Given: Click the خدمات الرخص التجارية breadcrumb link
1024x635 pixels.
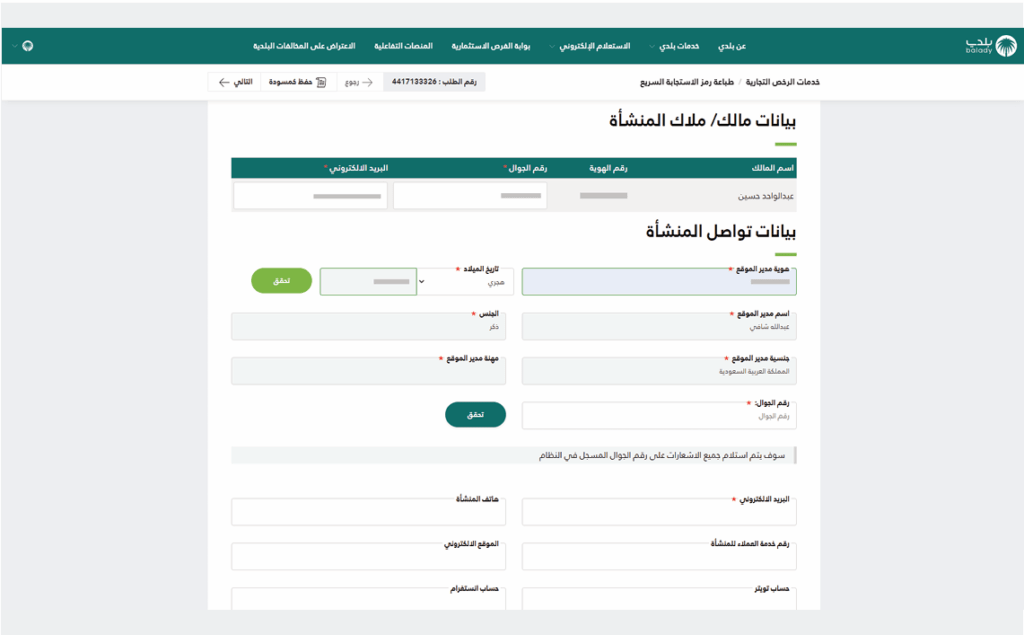Looking at the screenshot, I should (x=781, y=82).
